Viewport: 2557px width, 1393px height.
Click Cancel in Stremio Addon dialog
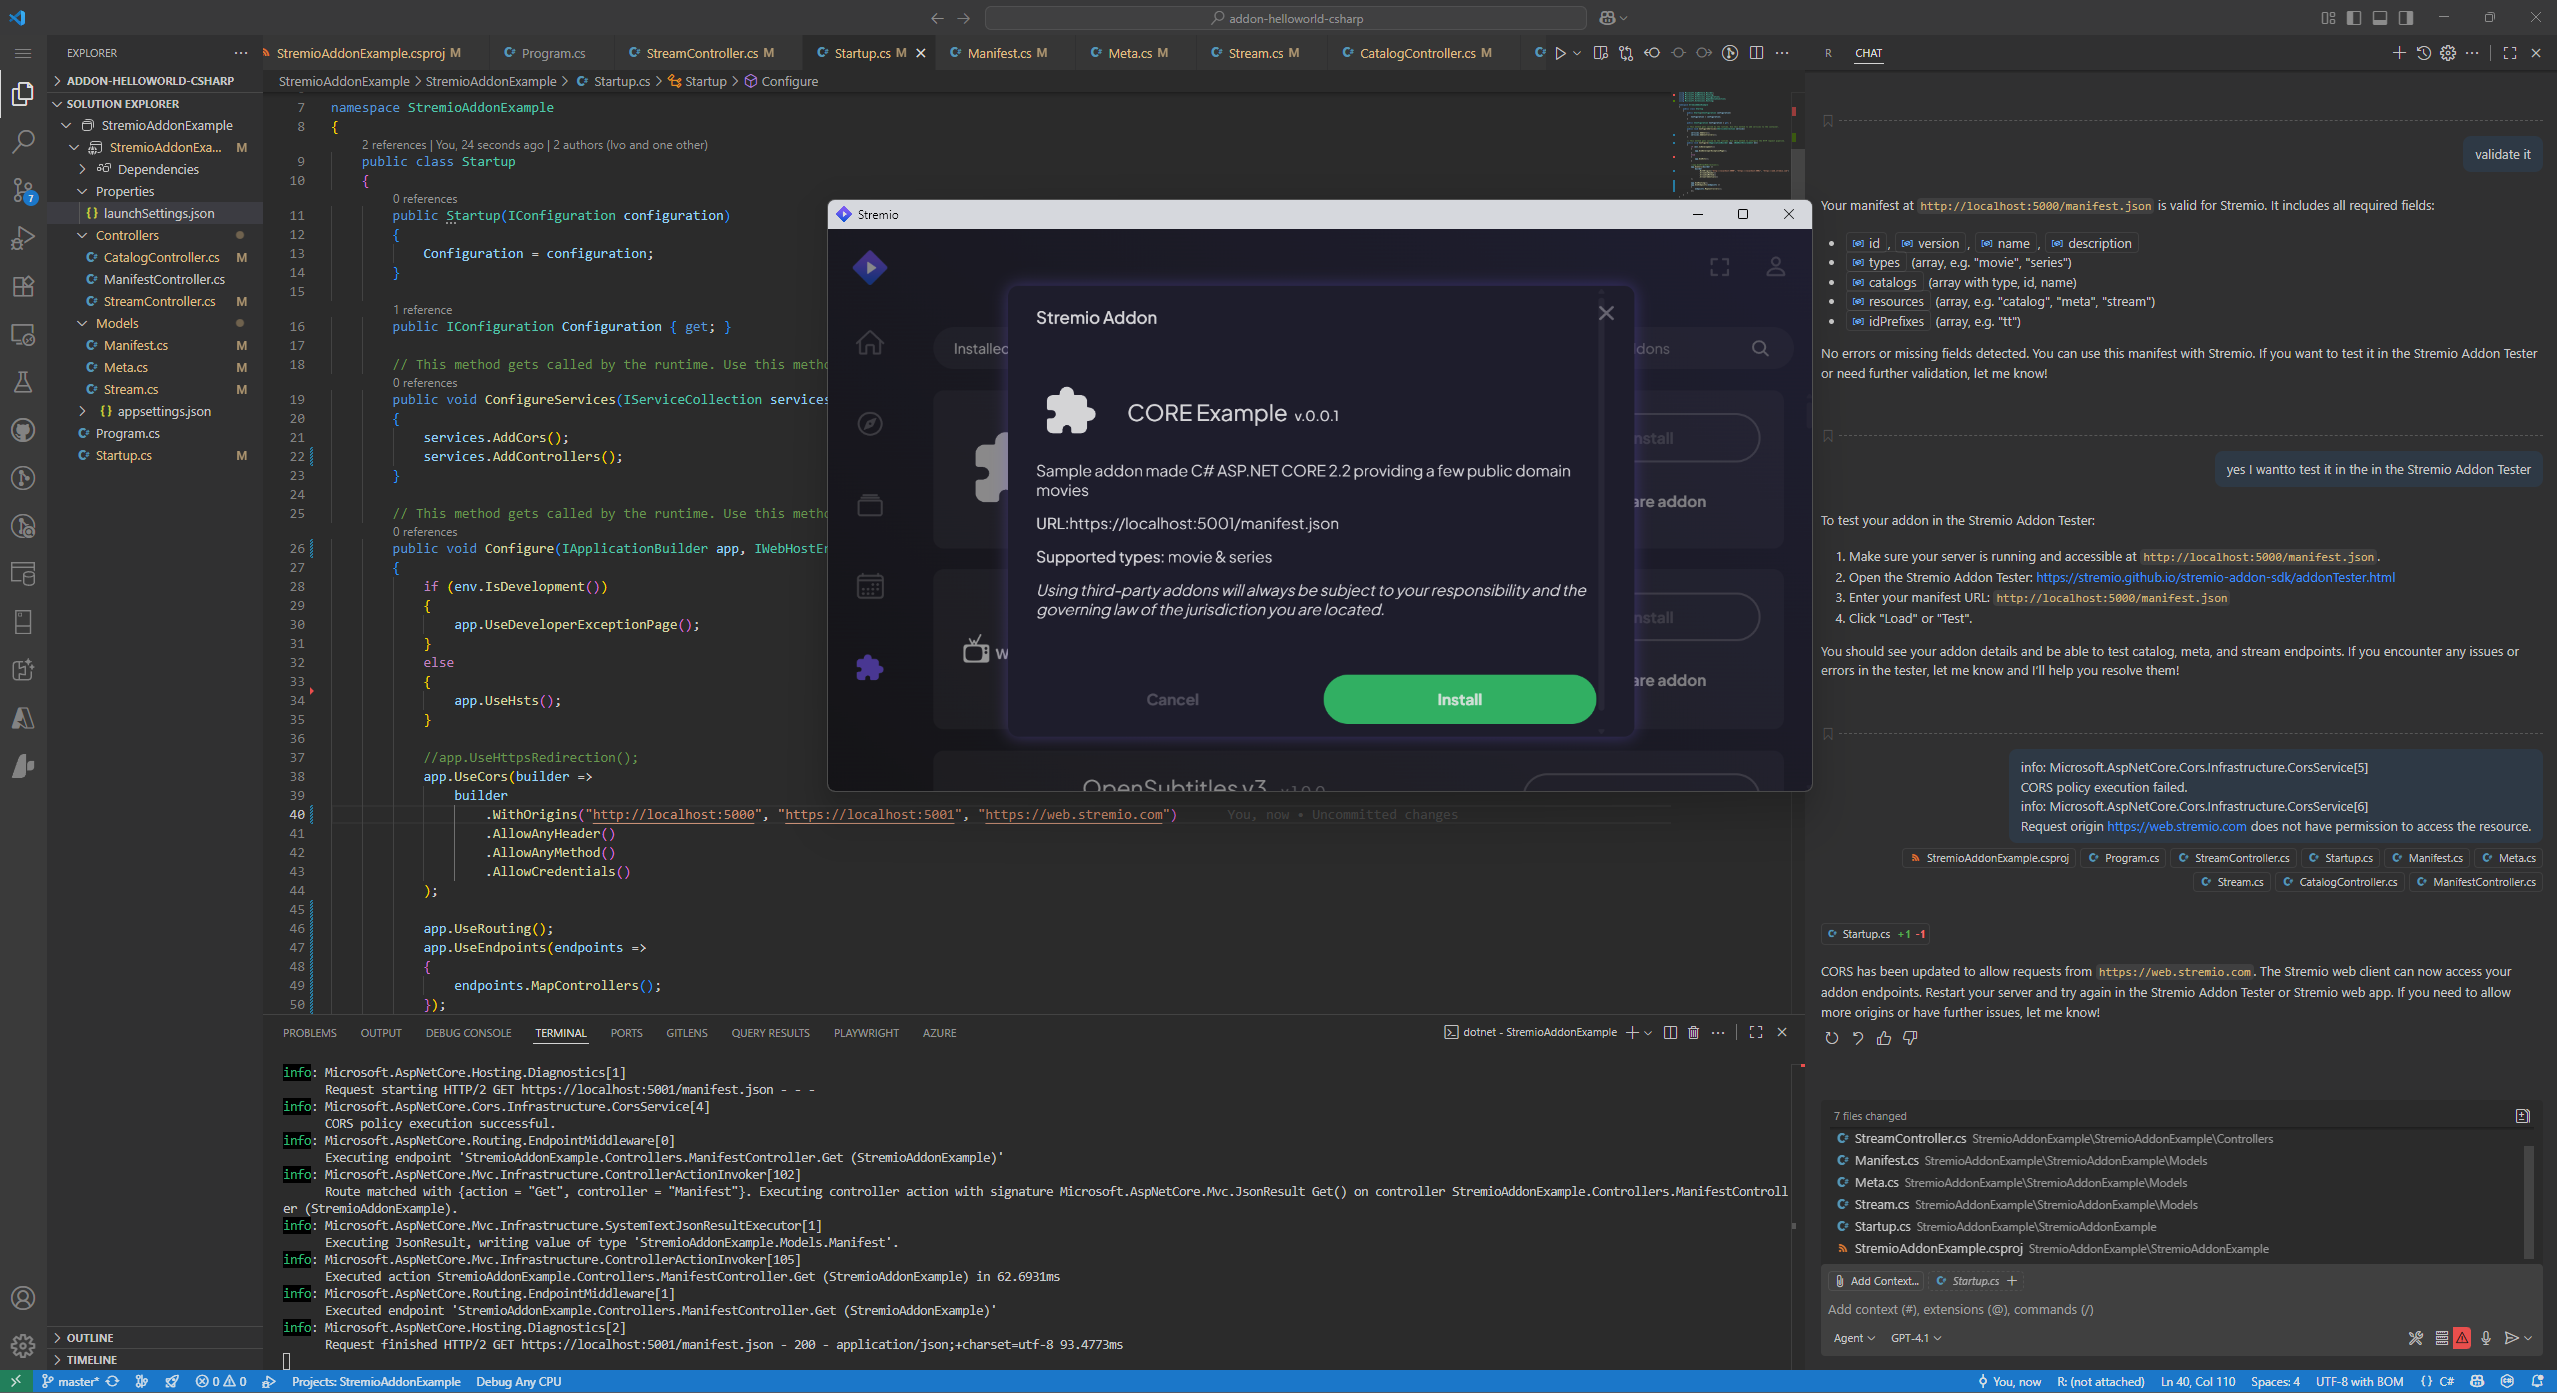1172,699
